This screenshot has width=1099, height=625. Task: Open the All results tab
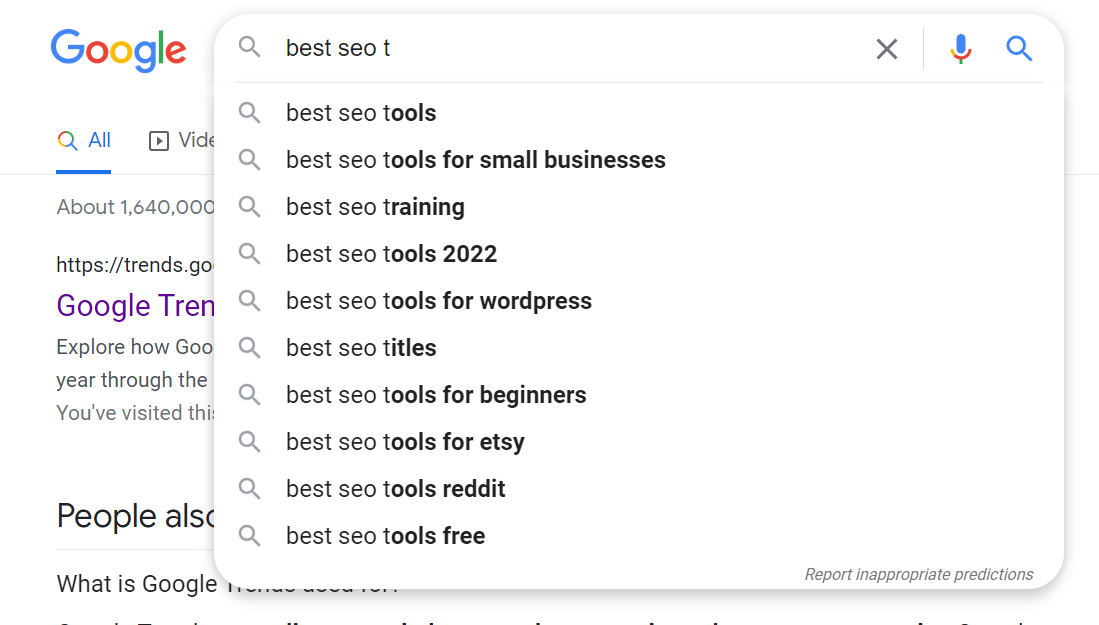[x=84, y=141]
